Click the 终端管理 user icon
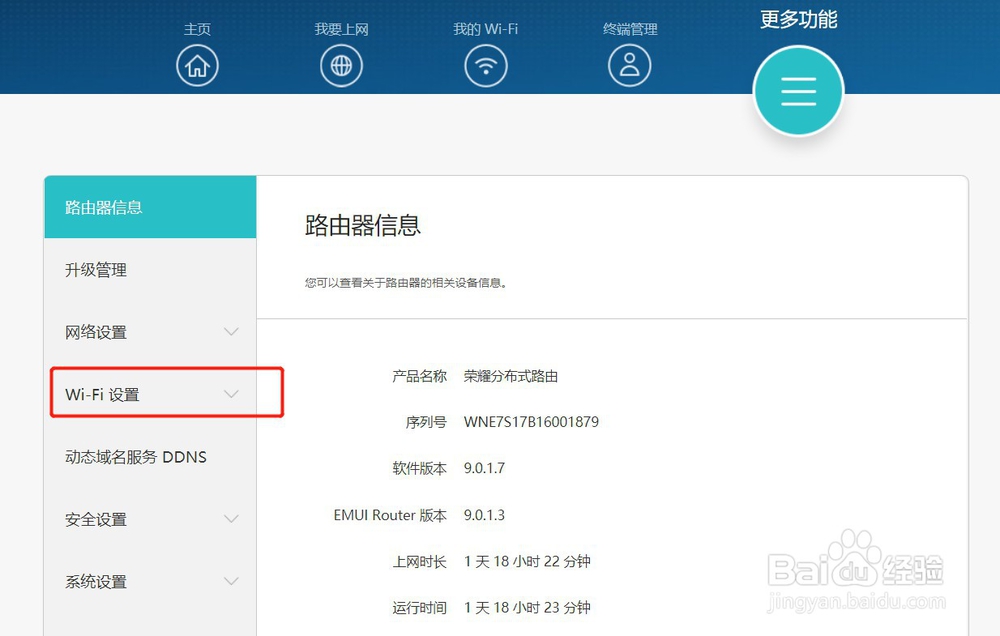Viewport: 1000px width, 636px height. 629,64
